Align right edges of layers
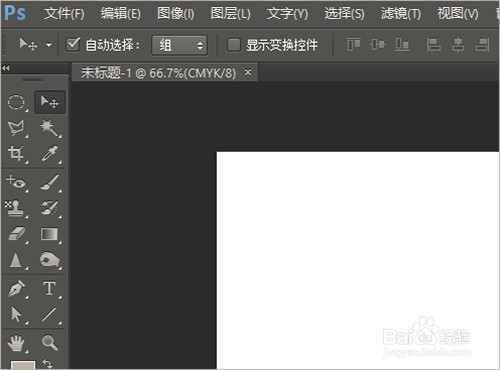Viewport: 500px width, 370px height. click(x=482, y=45)
